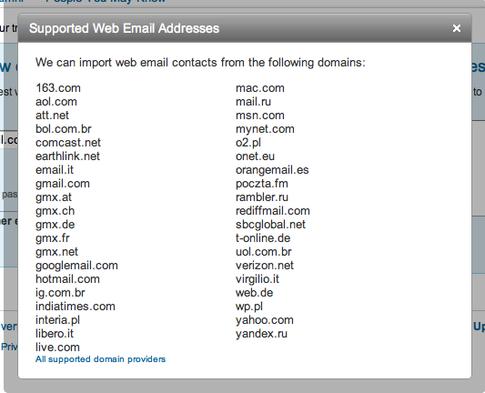Click on comcast.net in the list
The width and height of the screenshot is (485, 393).
click(68, 143)
